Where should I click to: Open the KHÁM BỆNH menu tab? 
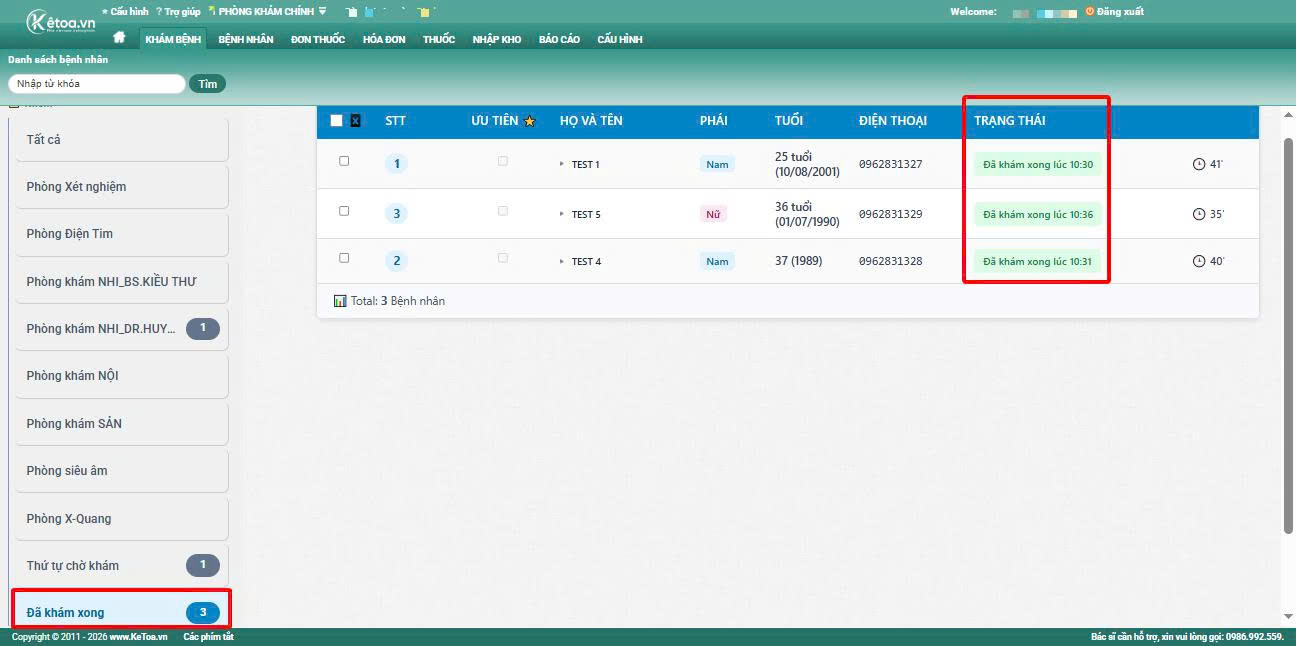(173, 39)
